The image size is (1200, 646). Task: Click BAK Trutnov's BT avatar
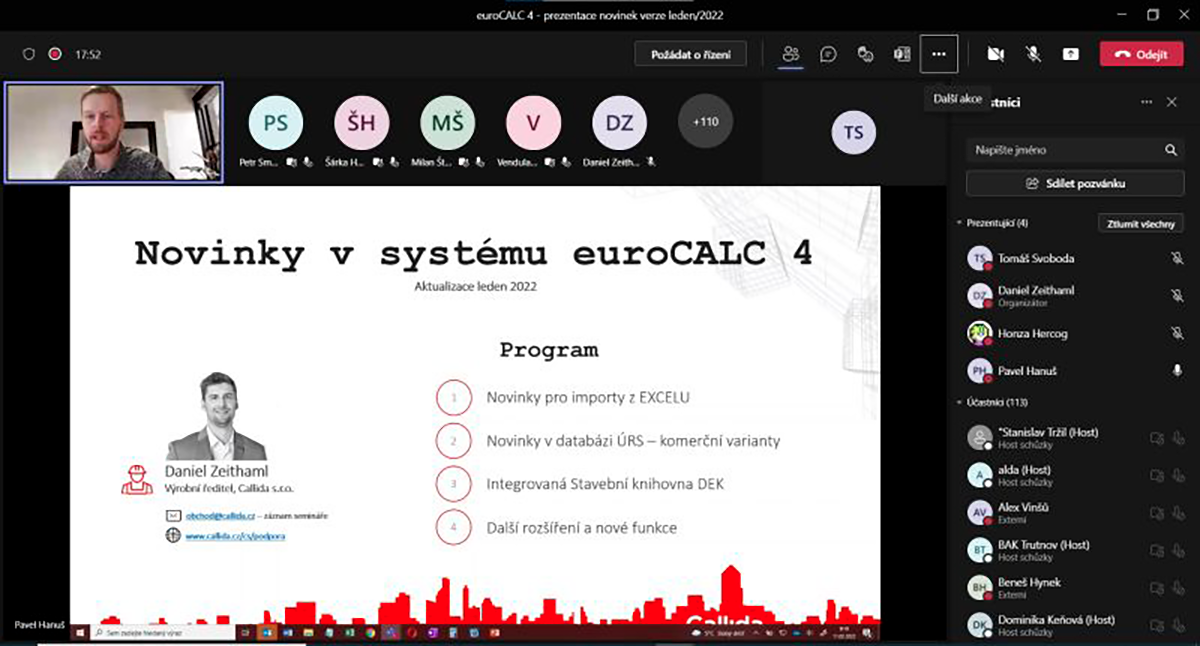point(979,550)
